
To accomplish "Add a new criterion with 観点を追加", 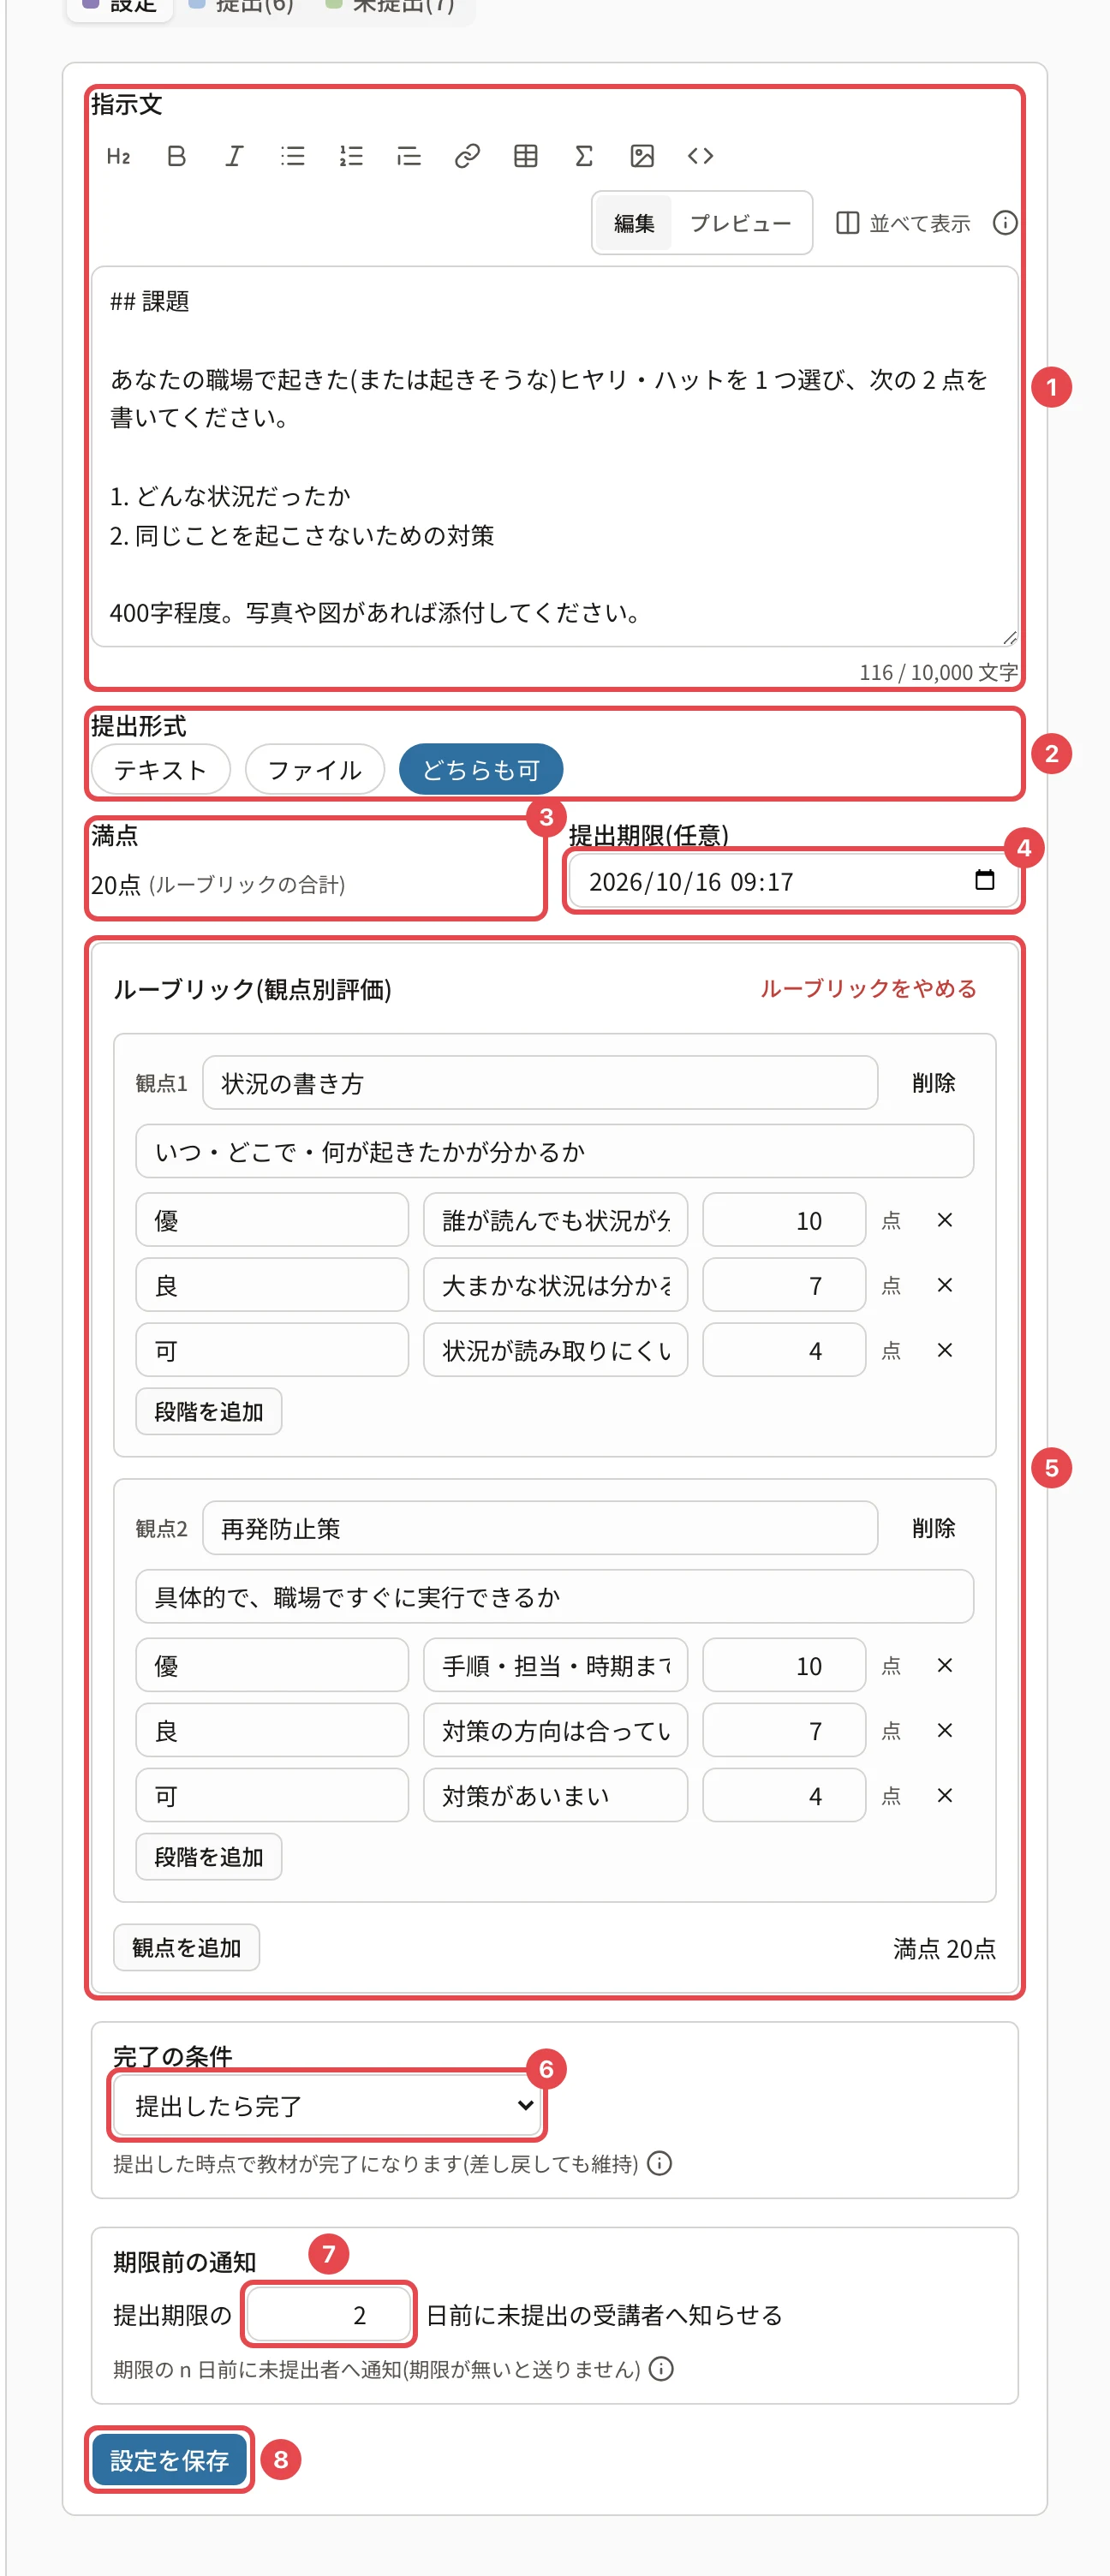I will click(186, 1948).
